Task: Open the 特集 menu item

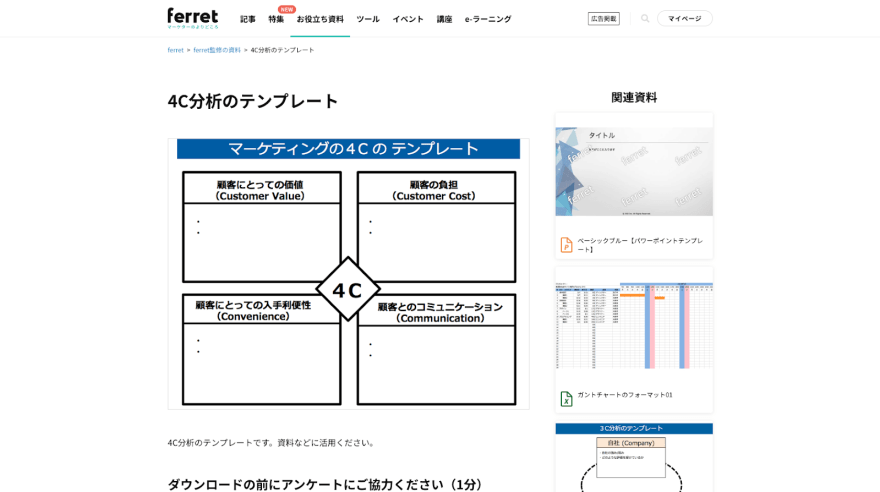Action: 276,19
